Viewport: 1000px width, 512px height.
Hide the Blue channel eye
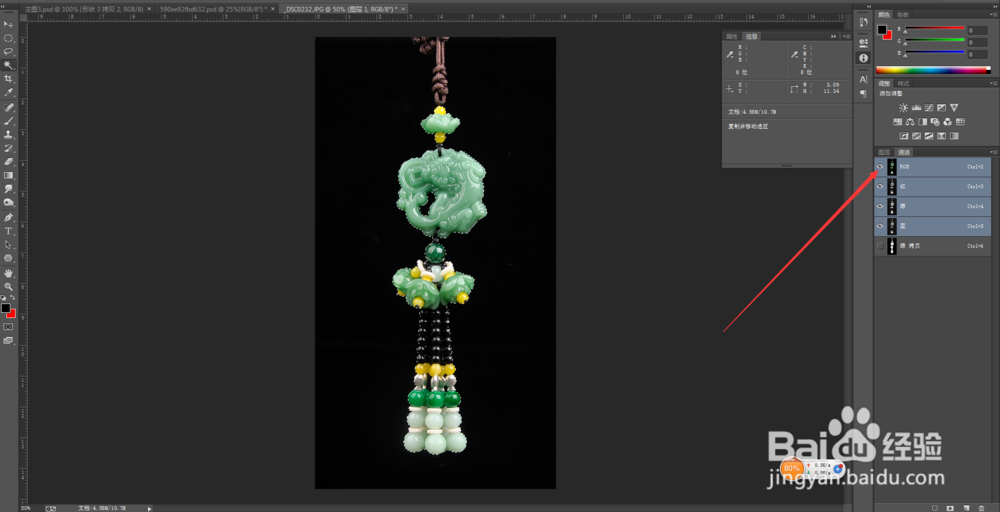tap(880, 226)
